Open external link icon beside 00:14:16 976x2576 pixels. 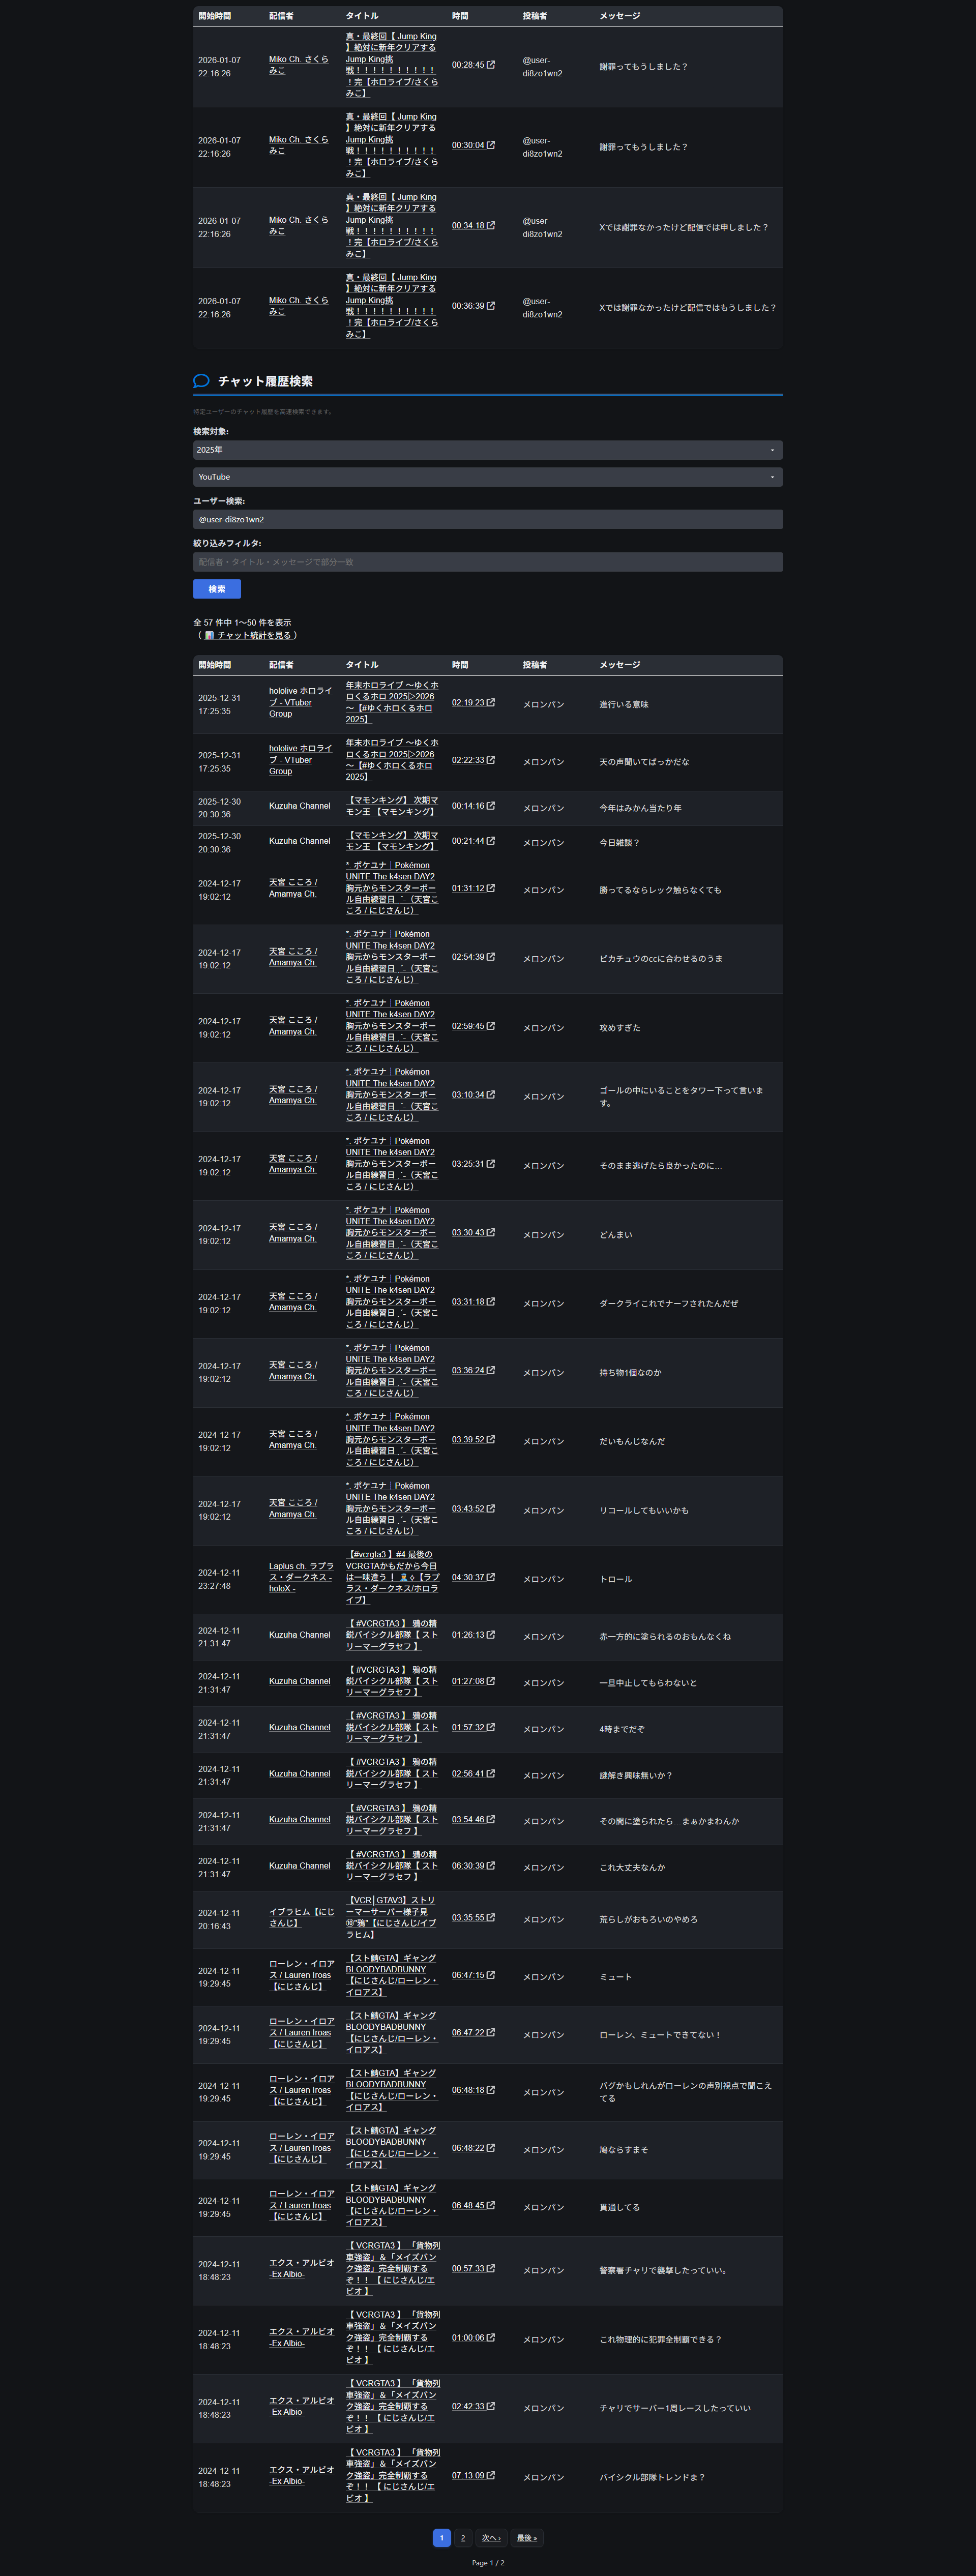490,805
